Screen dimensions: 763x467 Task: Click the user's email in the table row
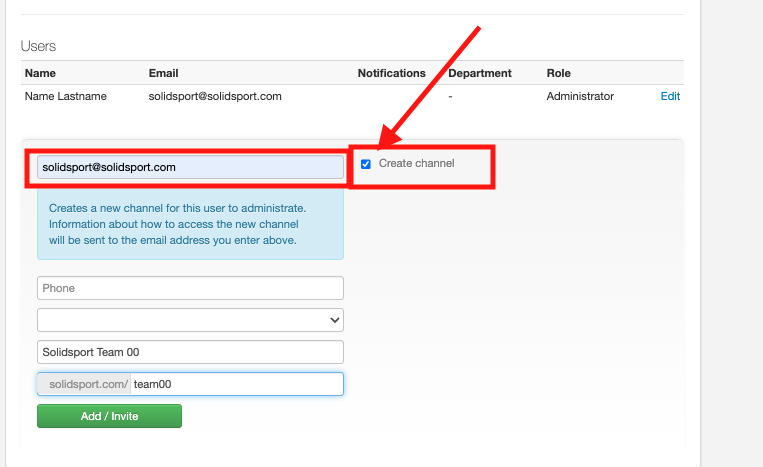pyautogui.click(x=215, y=97)
